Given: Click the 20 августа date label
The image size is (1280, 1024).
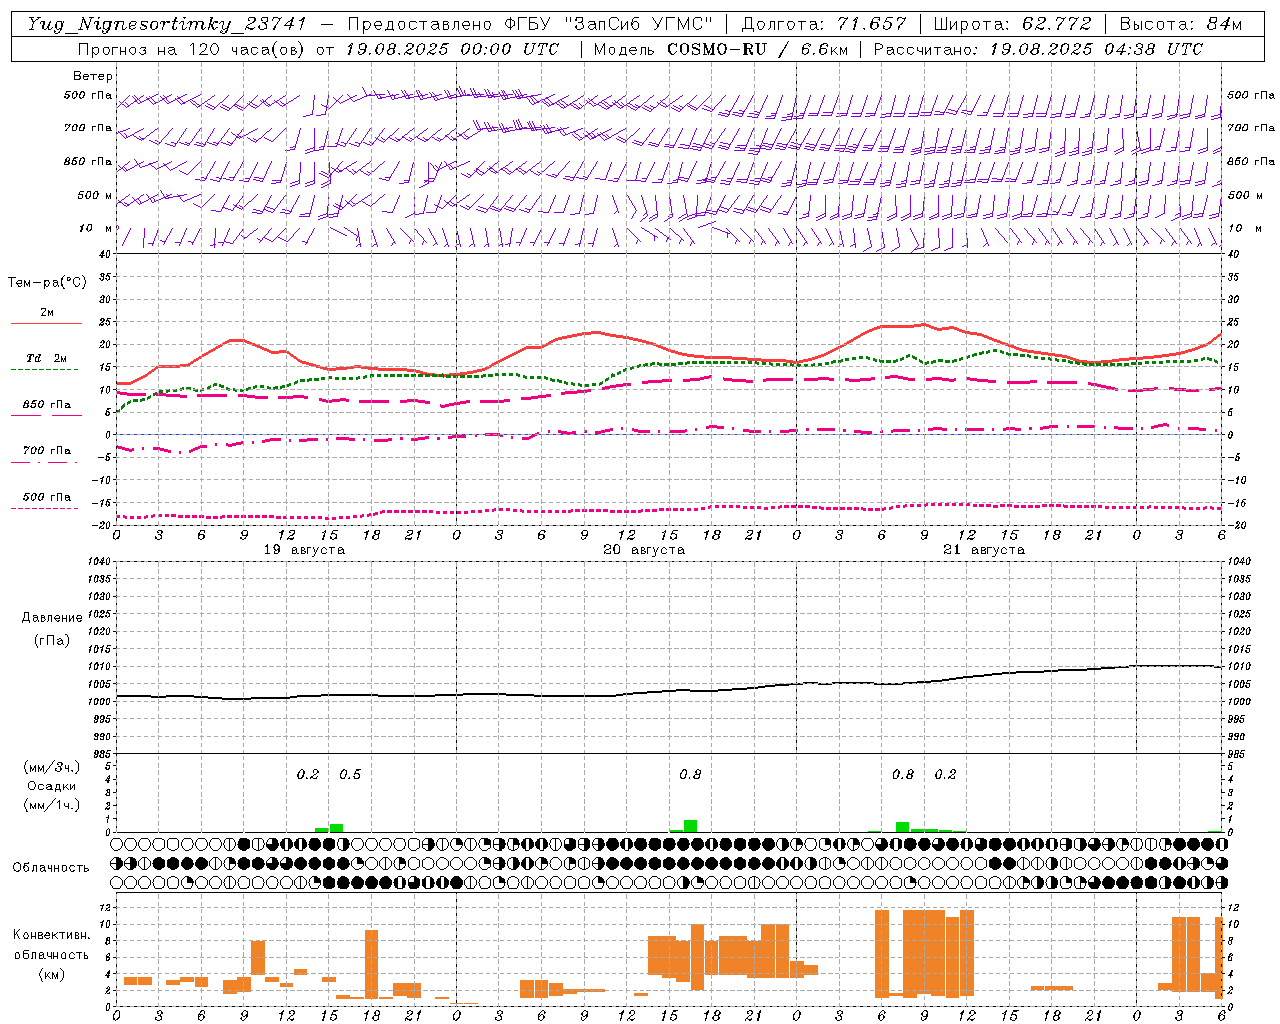Looking at the screenshot, I should click(644, 550).
